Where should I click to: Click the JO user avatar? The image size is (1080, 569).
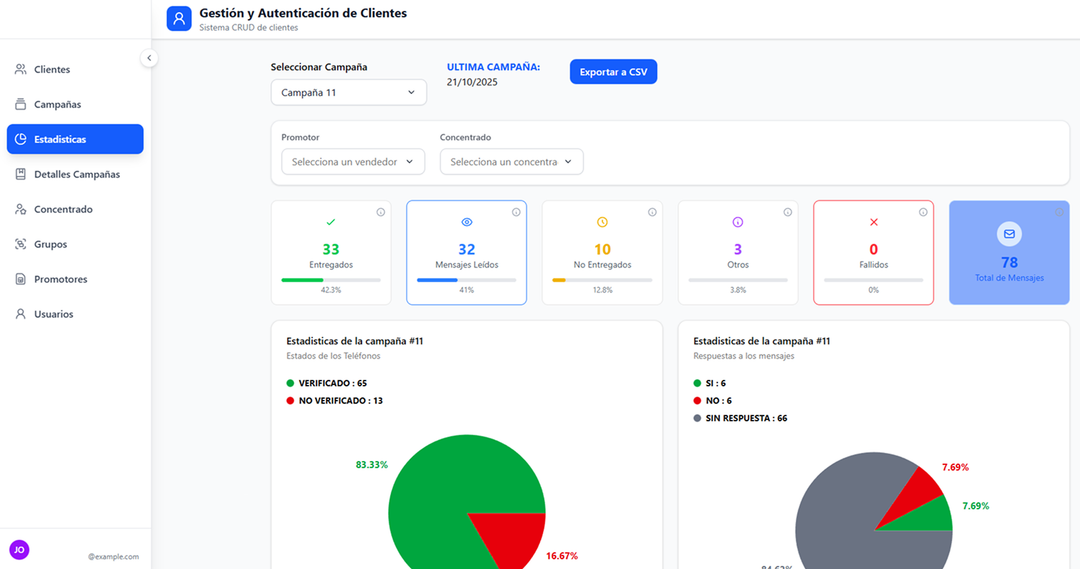pos(19,549)
